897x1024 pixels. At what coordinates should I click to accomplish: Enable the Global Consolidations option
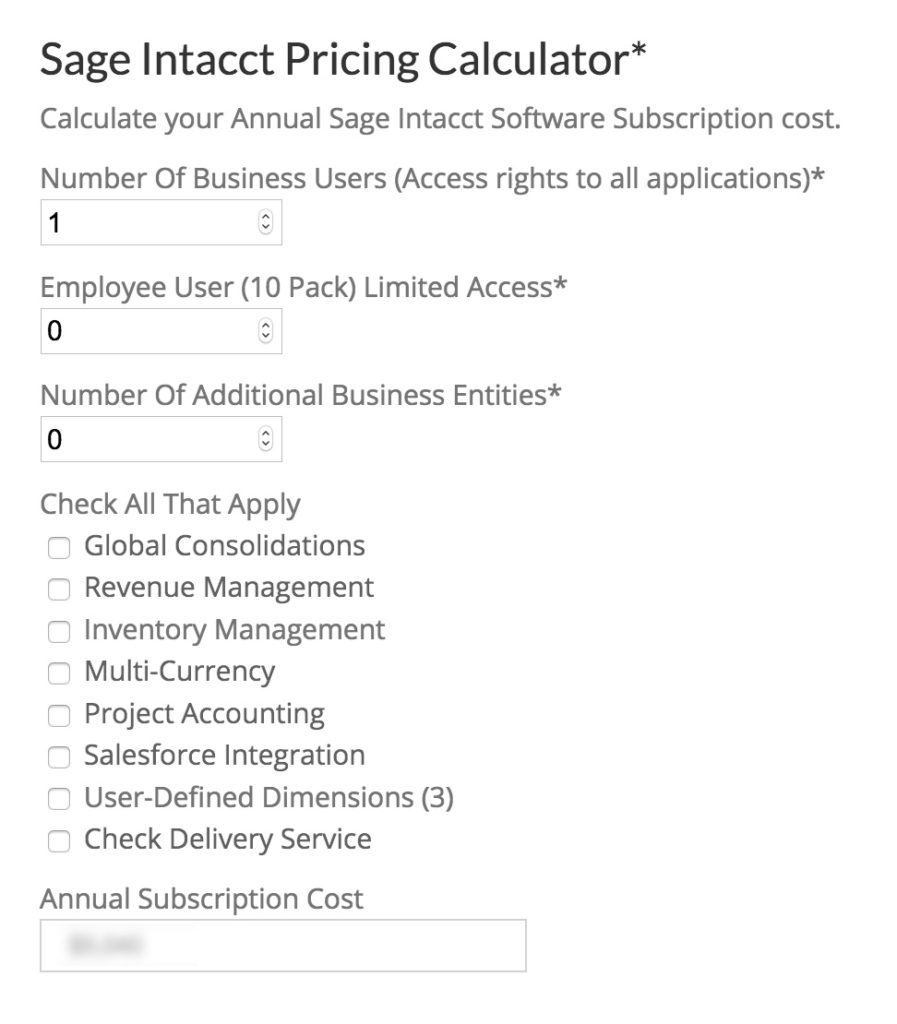pyautogui.click(x=58, y=547)
